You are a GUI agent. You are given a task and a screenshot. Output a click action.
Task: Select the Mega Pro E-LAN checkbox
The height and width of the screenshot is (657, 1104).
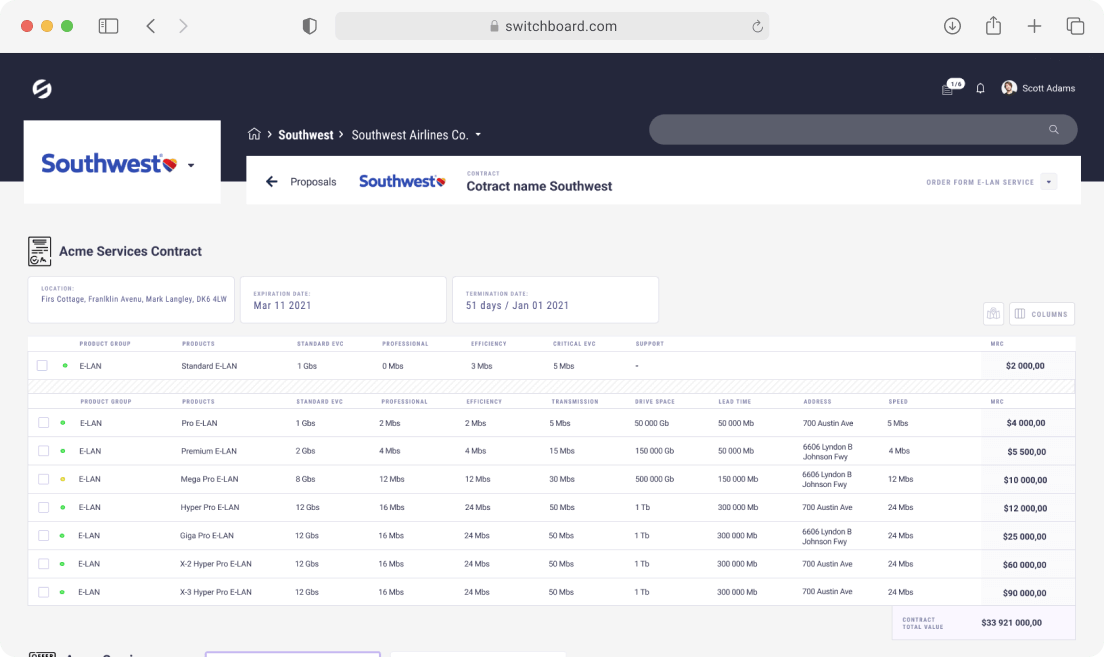44,479
